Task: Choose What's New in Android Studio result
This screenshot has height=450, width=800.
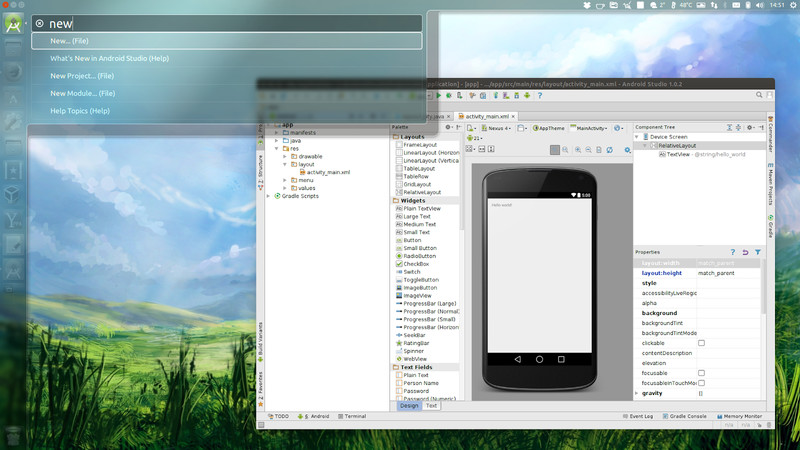Action: (x=227, y=58)
